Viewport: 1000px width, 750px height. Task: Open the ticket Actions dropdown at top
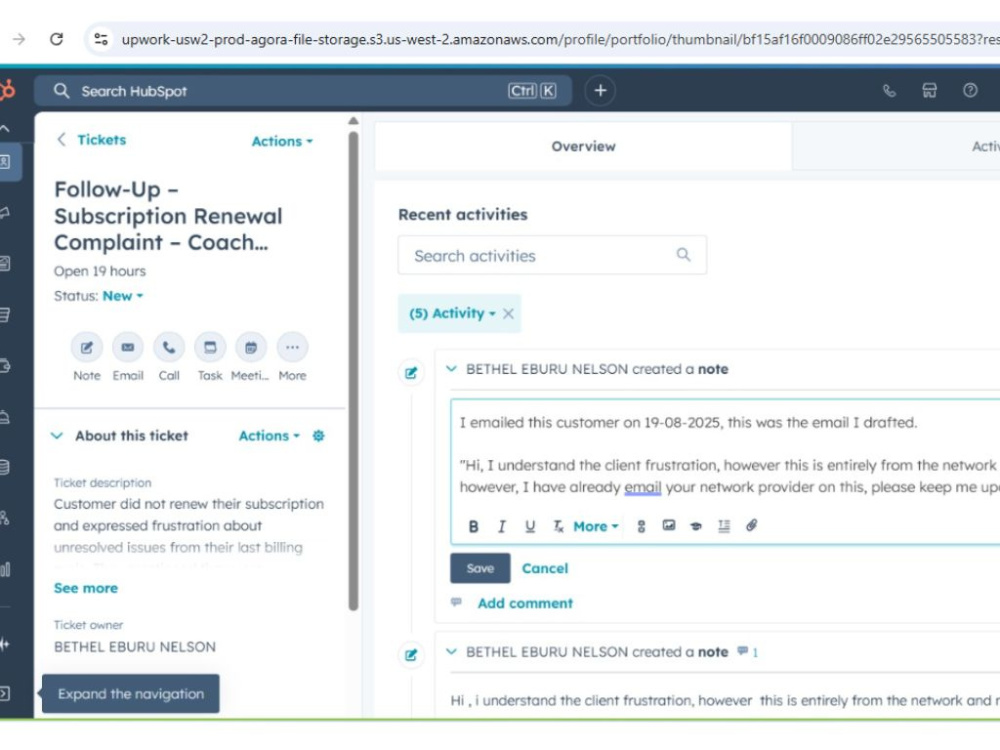click(x=282, y=141)
